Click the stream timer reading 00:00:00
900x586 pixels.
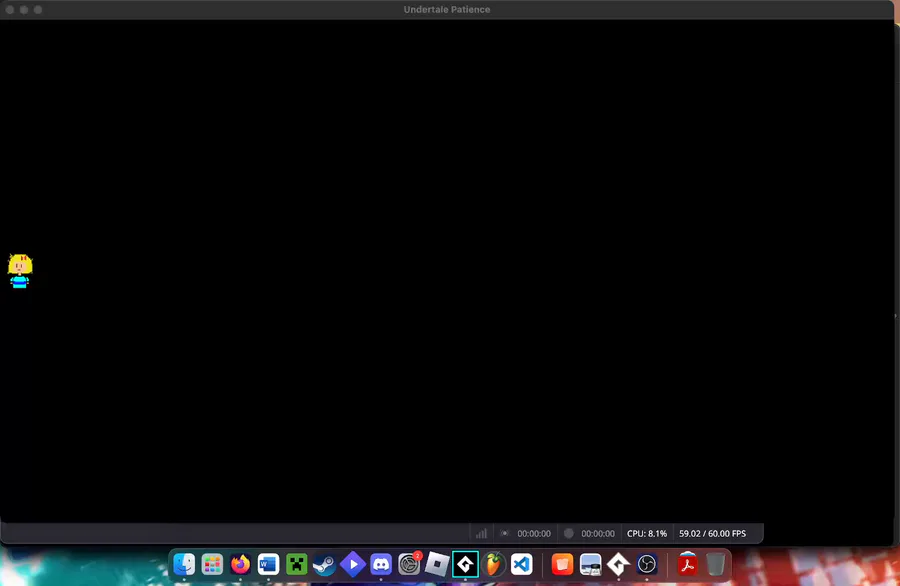click(x=534, y=534)
